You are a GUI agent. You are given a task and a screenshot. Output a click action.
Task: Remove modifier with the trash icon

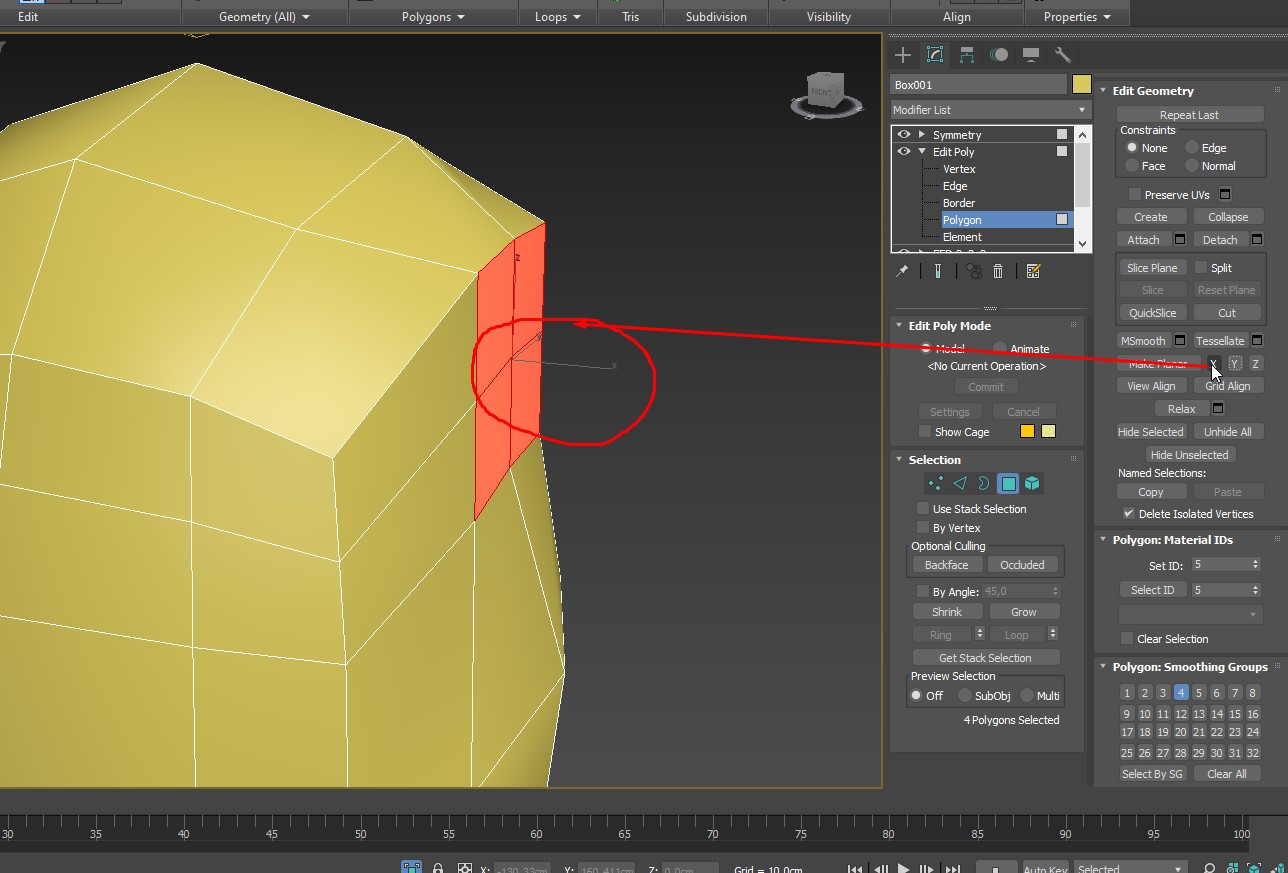[998, 271]
